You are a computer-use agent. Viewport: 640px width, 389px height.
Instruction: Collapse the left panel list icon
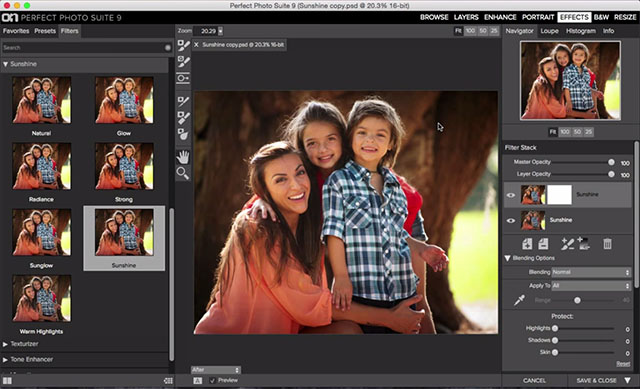tap(168, 381)
